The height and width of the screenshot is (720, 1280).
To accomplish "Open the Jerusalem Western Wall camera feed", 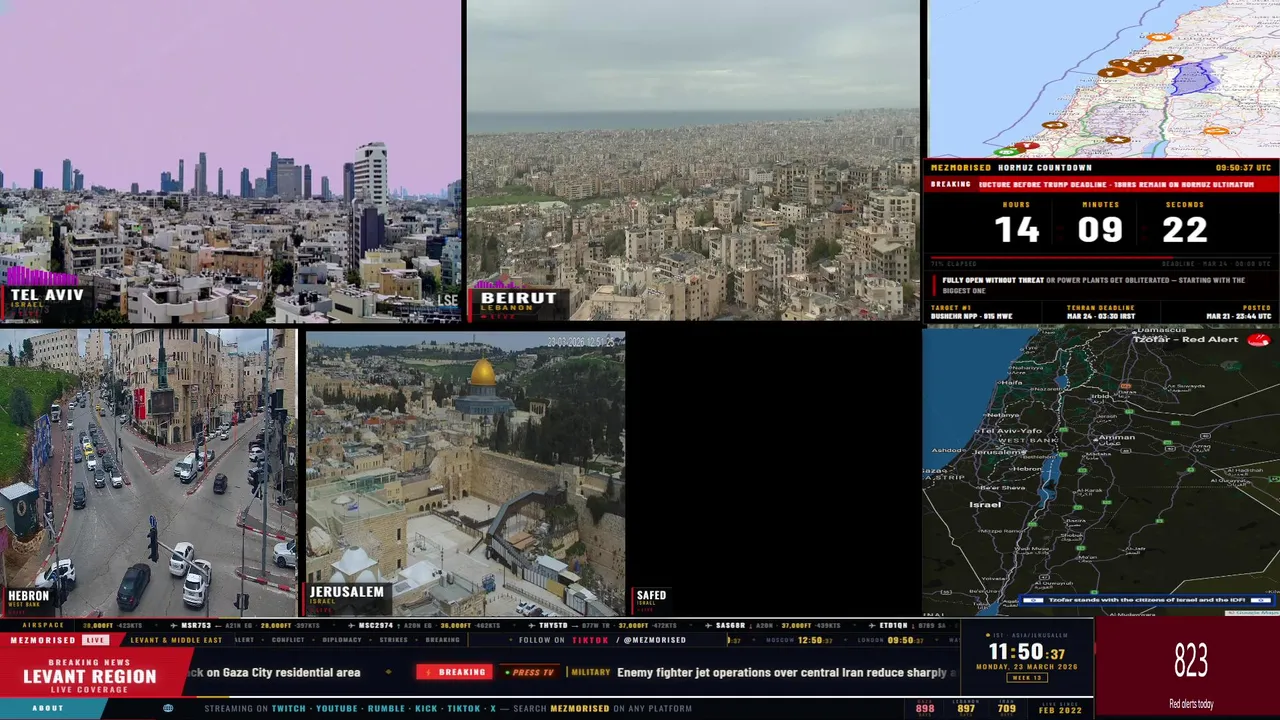I will [465, 474].
